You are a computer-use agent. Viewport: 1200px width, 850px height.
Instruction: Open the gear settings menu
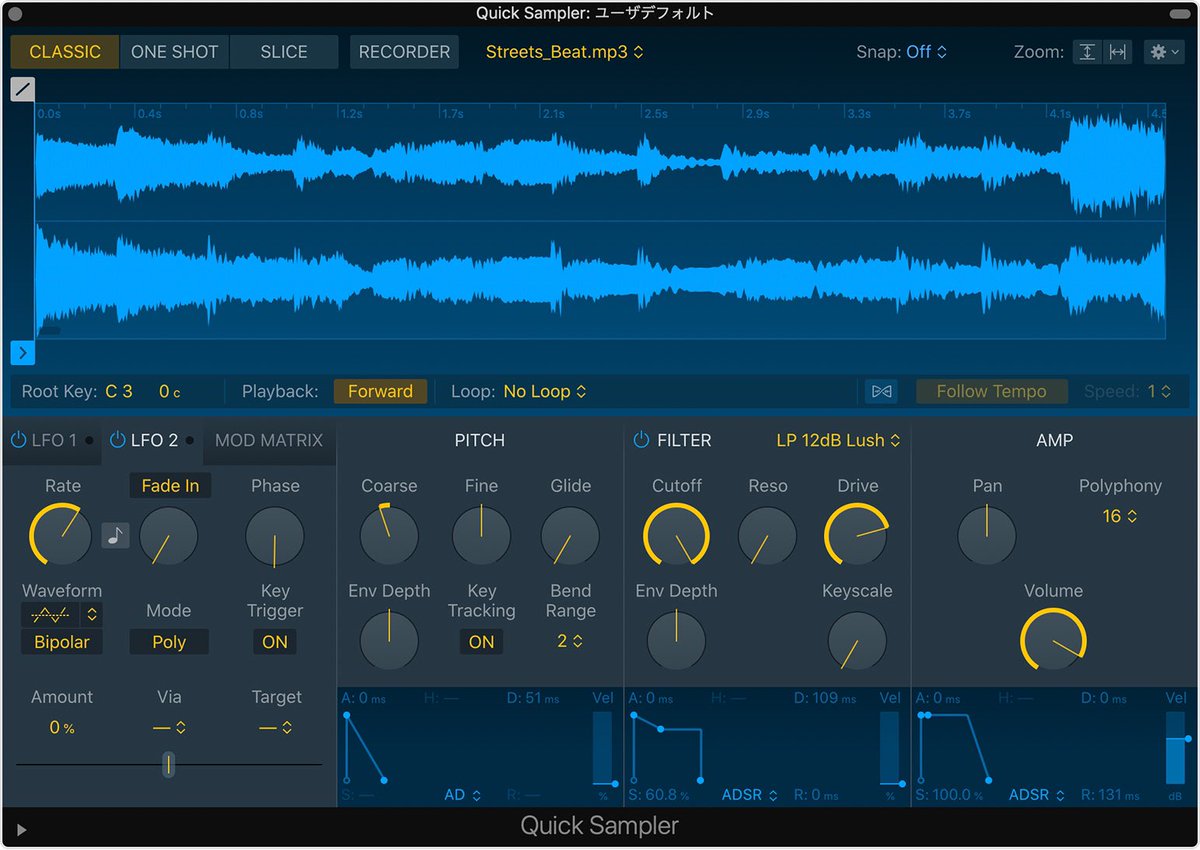click(x=1164, y=52)
